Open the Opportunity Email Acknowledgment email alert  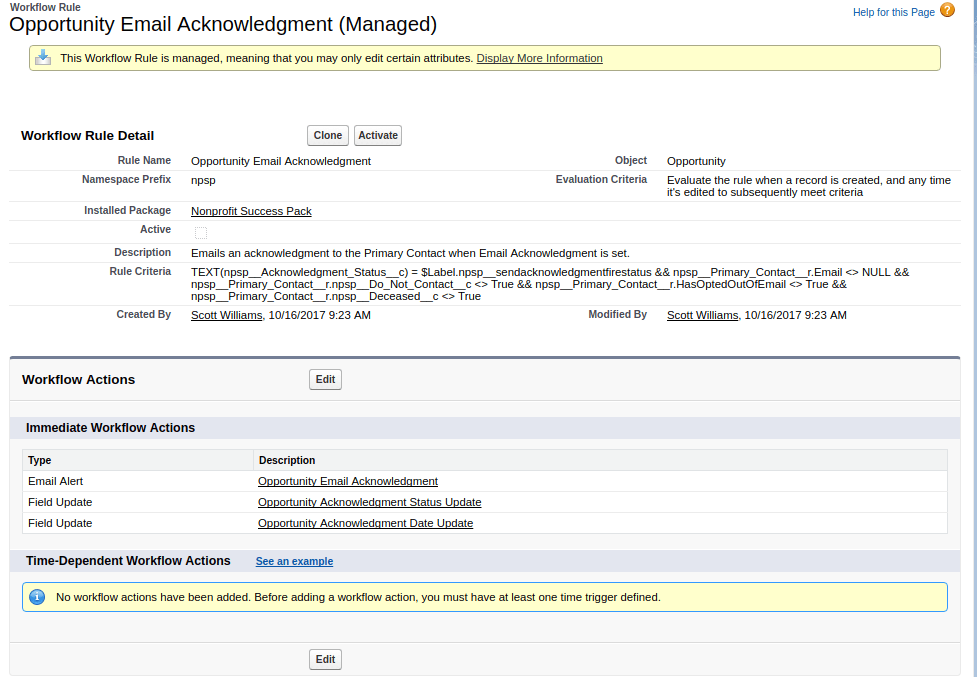pyautogui.click(x=348, y=481)
